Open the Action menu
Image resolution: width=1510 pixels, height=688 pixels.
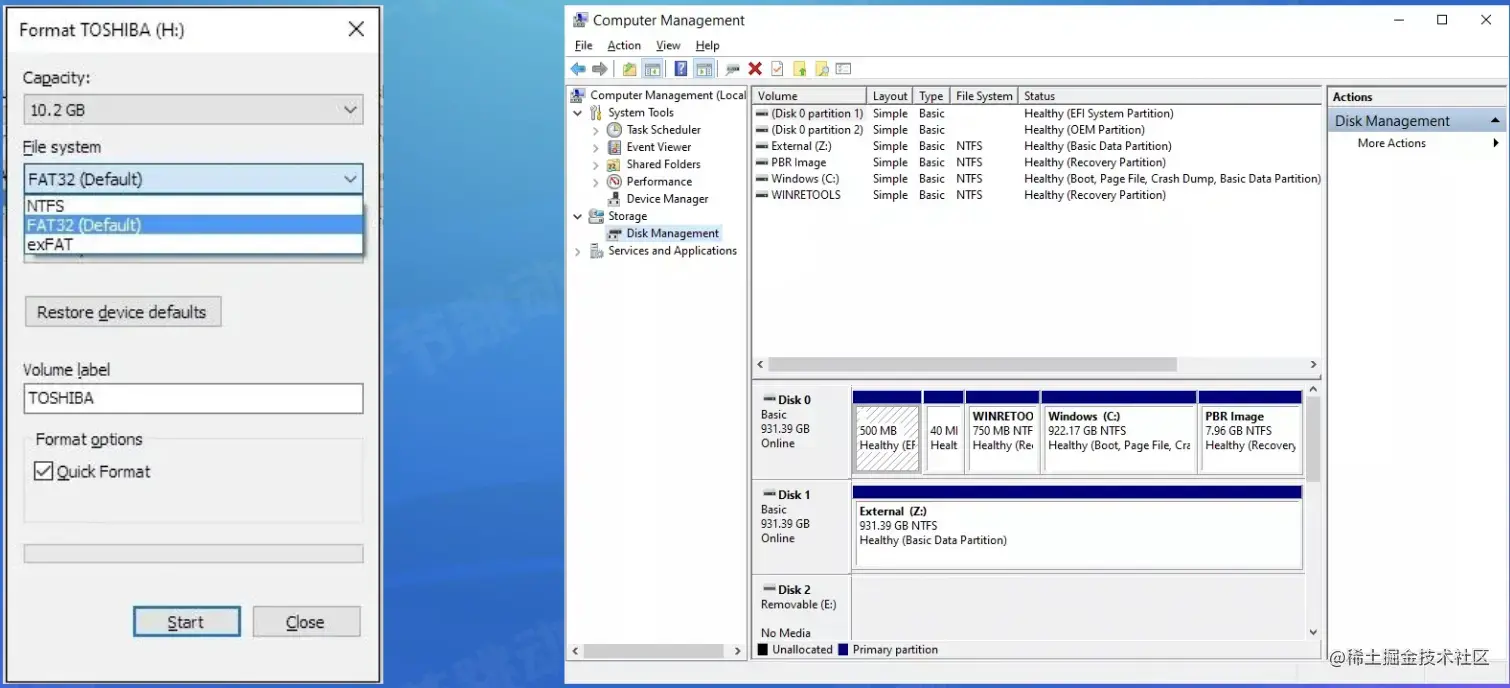624,46
